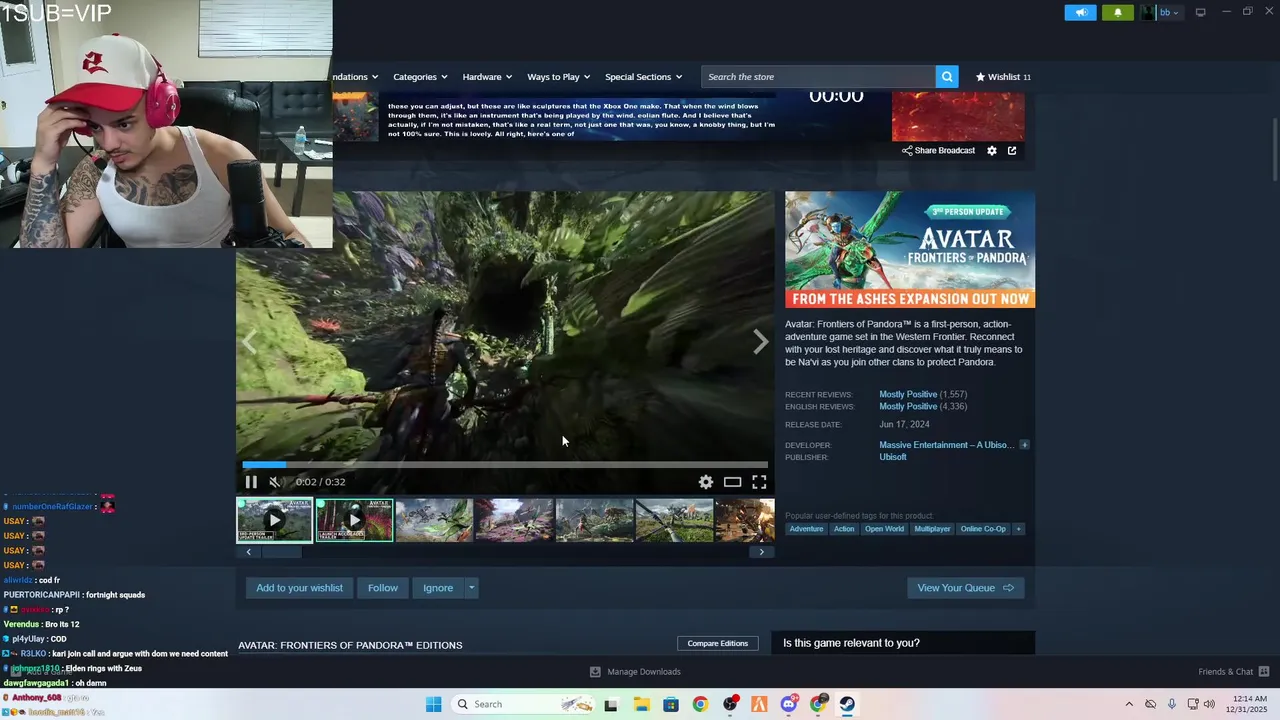1280x720 pixels.
Task: Select the first trailer thumbnail
Action: [x=274, y=520]
